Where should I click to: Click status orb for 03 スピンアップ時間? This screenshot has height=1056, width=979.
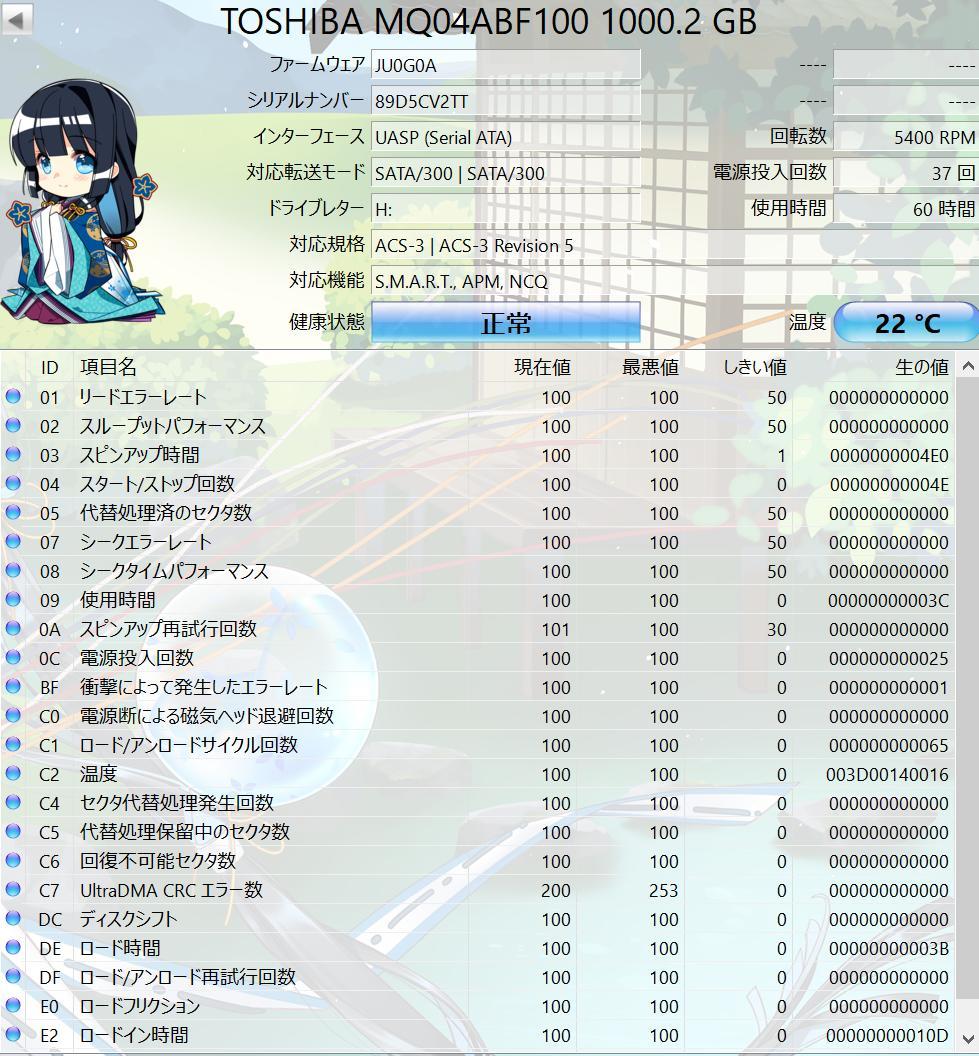point(13,454)
